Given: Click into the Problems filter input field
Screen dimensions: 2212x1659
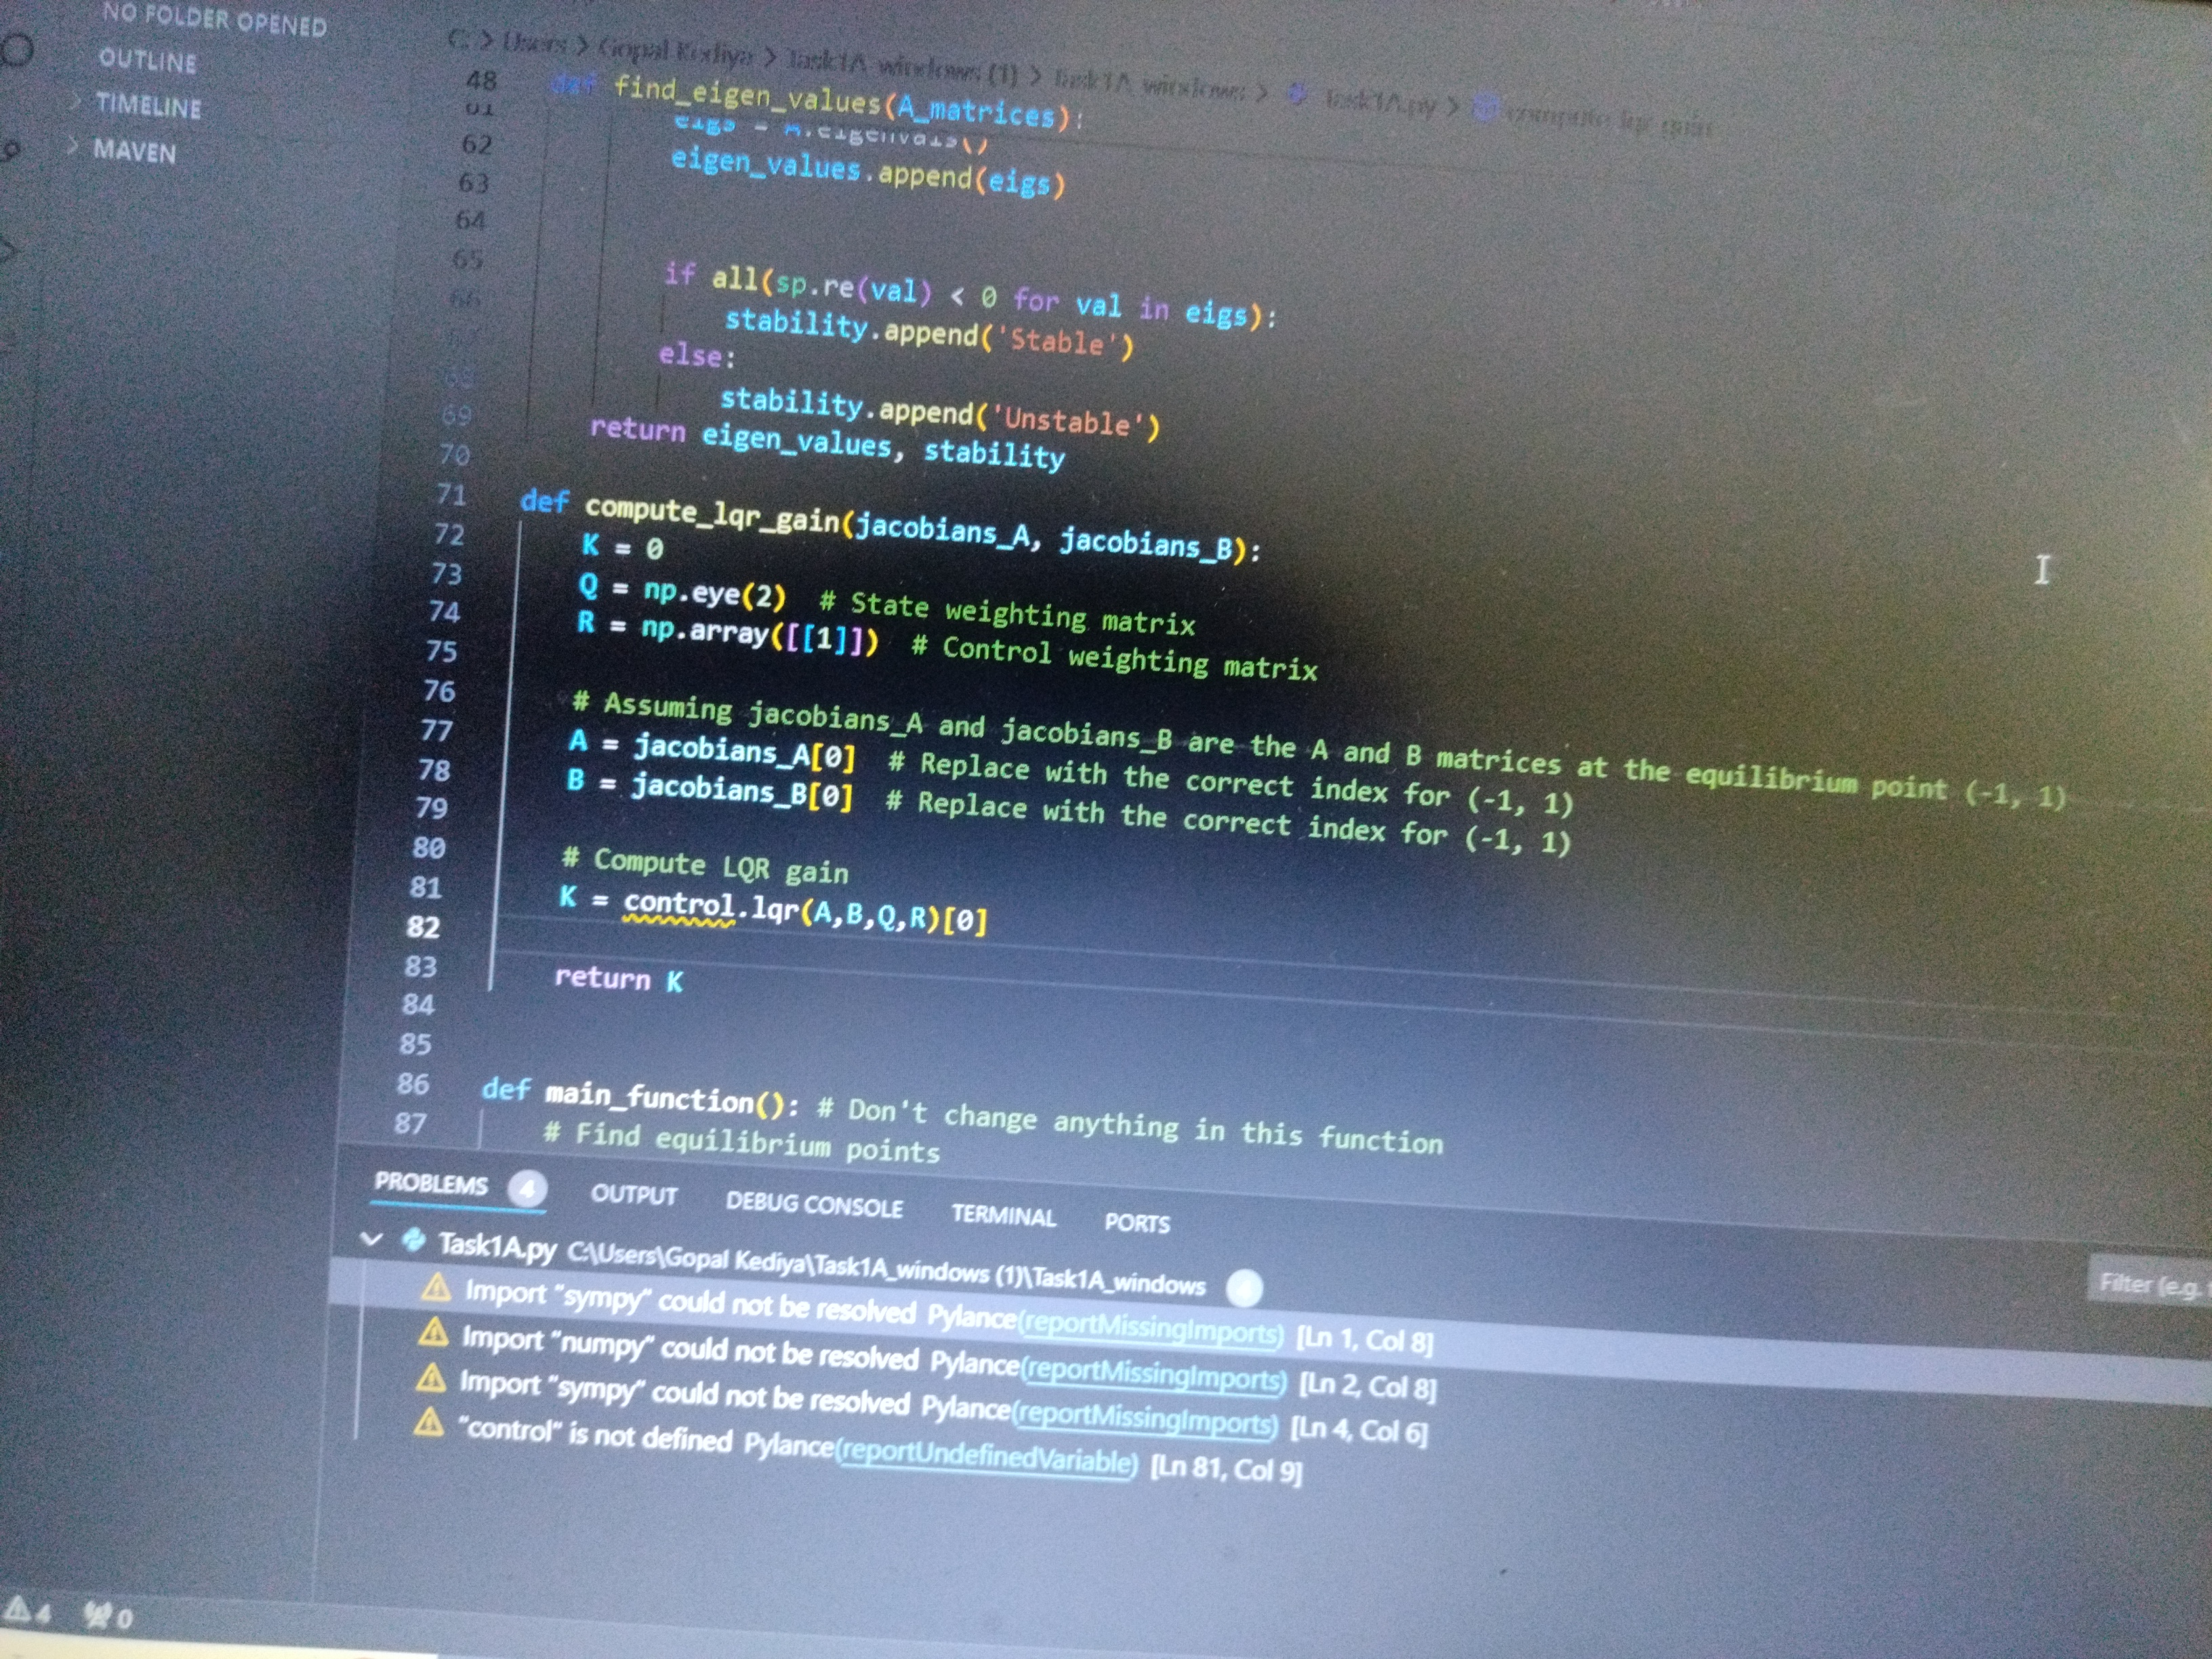Looking at the screenshot, I should (x=2150, y=1284).
